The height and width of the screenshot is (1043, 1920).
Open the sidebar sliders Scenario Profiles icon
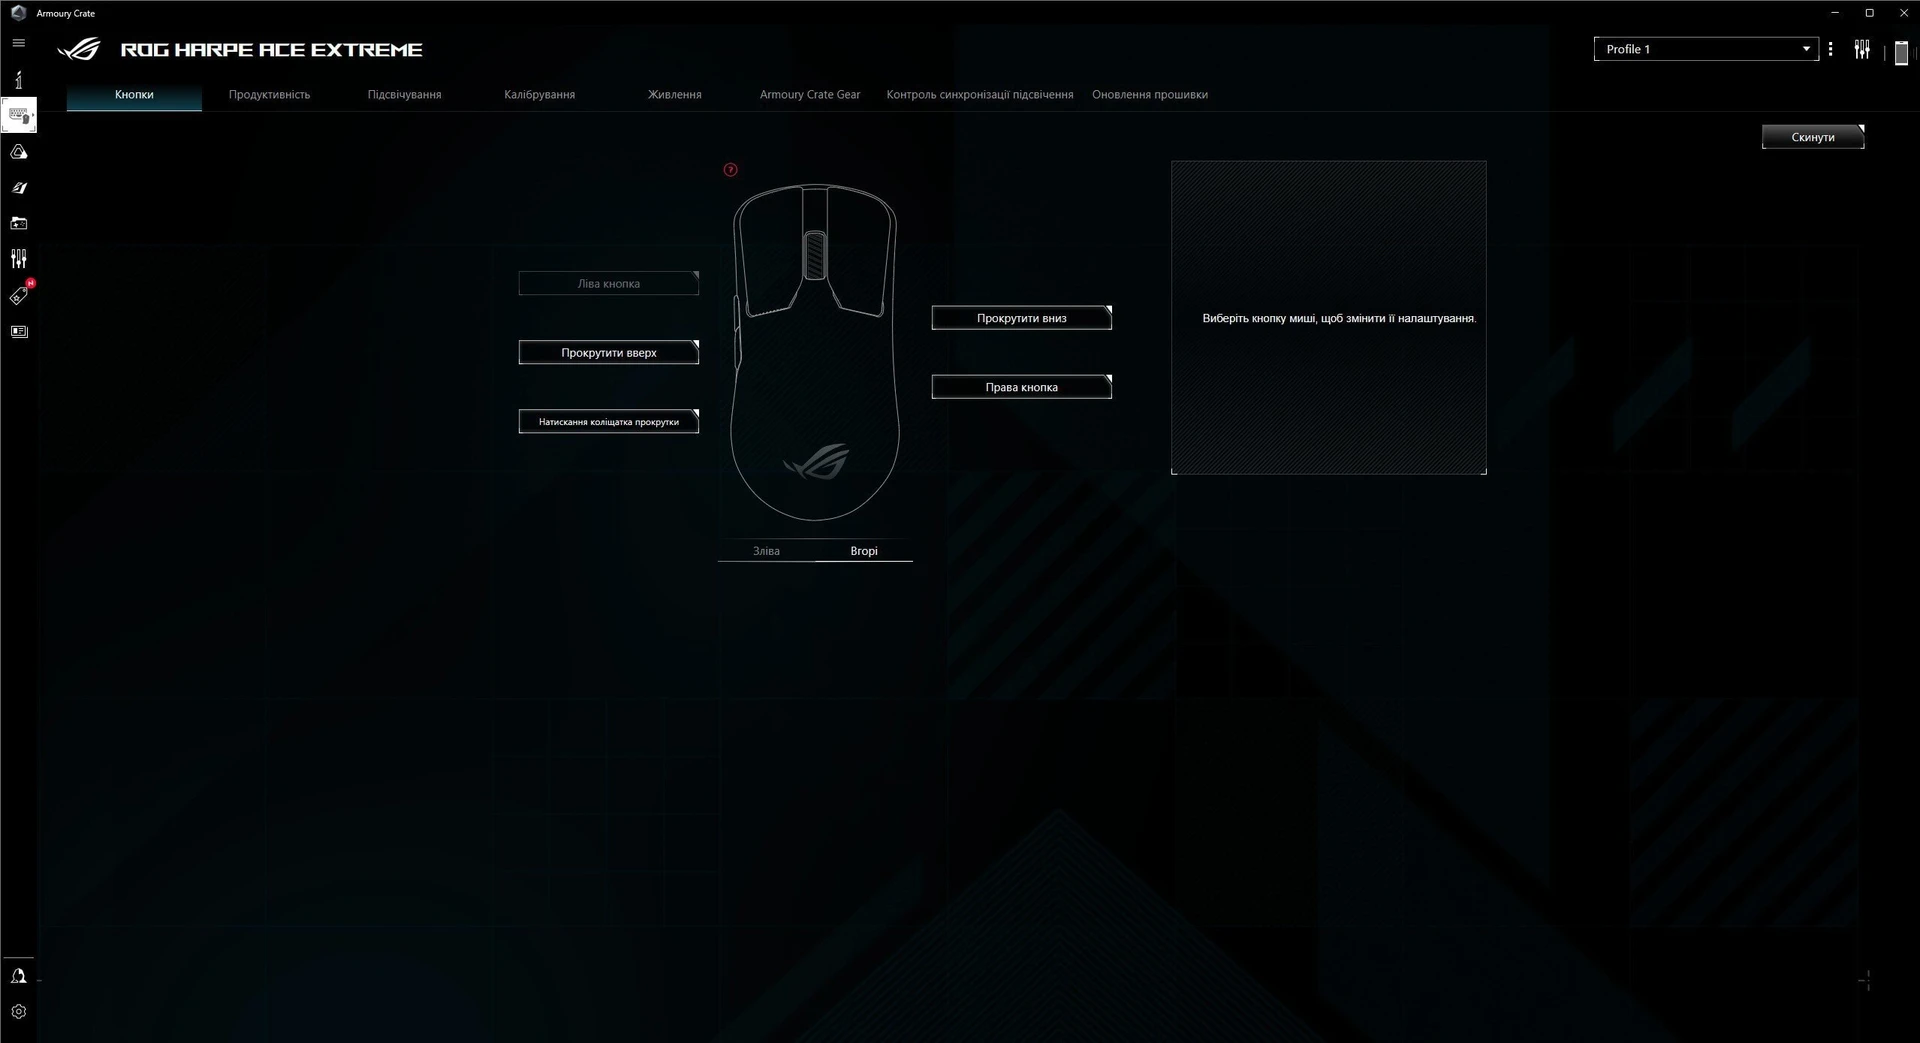18,259
